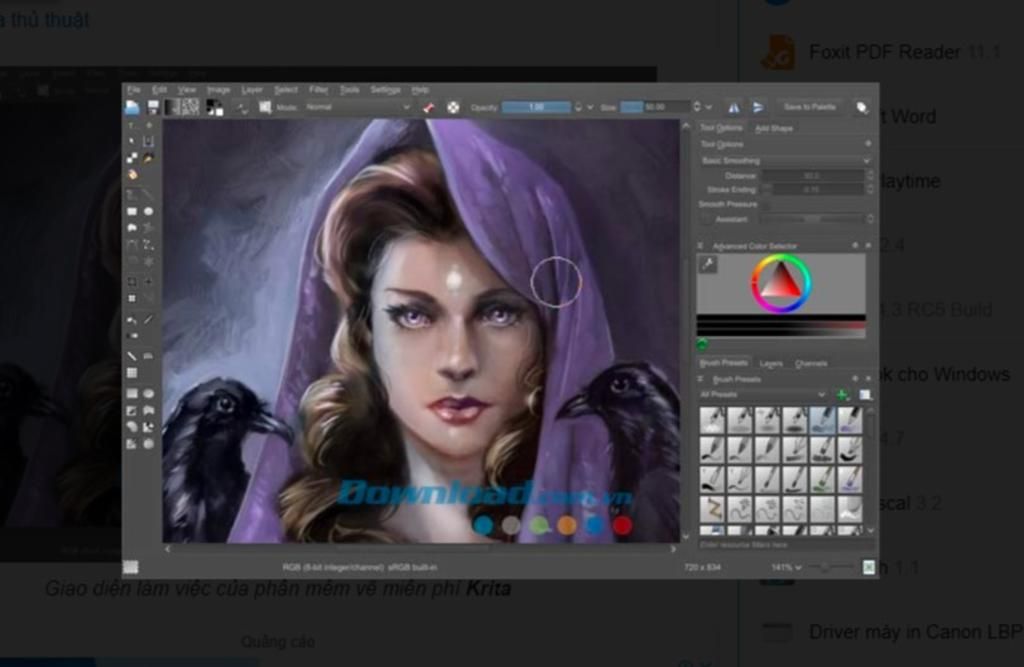The width and height of the screenshot is (1024, 667).
Task: Select the yellow zigzag brush preset thumbnail
Action: [x=712, y=508]
